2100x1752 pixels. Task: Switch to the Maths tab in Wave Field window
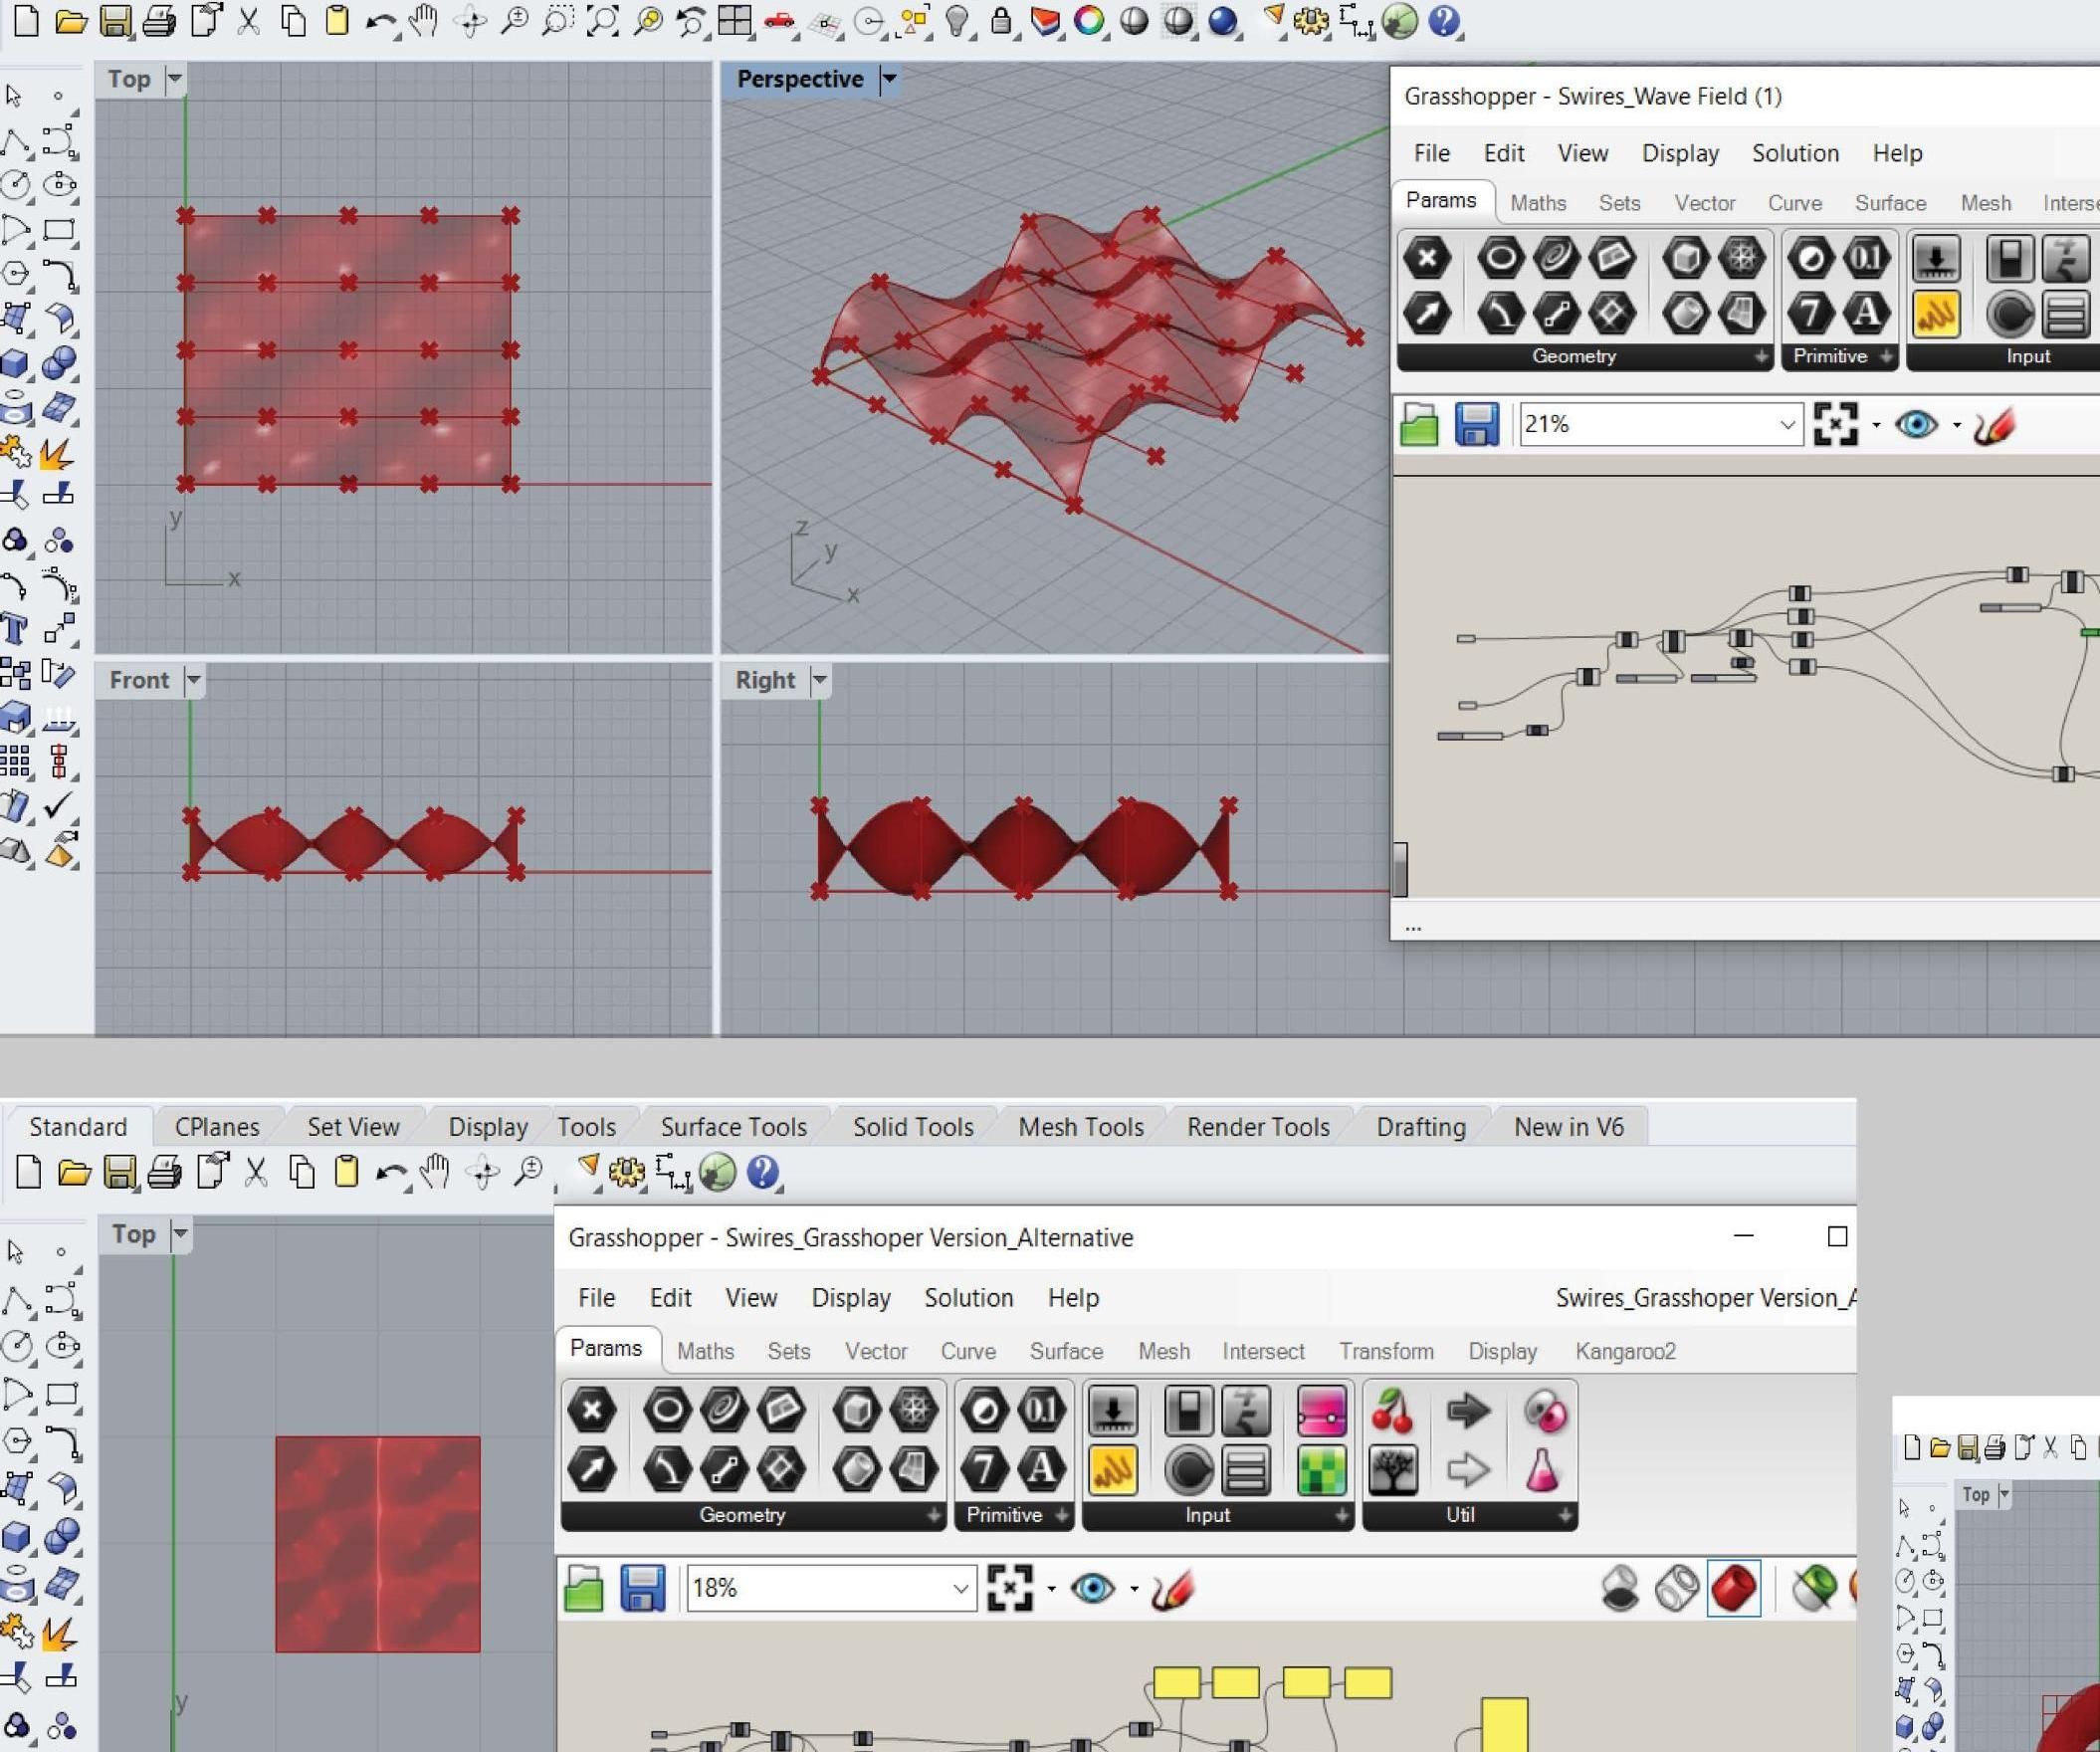pyautogui.click(x=1538, y=203)
